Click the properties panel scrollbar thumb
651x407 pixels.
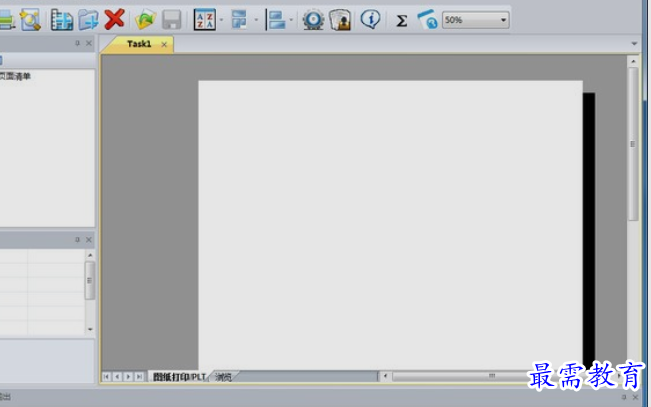coord(90,280)
